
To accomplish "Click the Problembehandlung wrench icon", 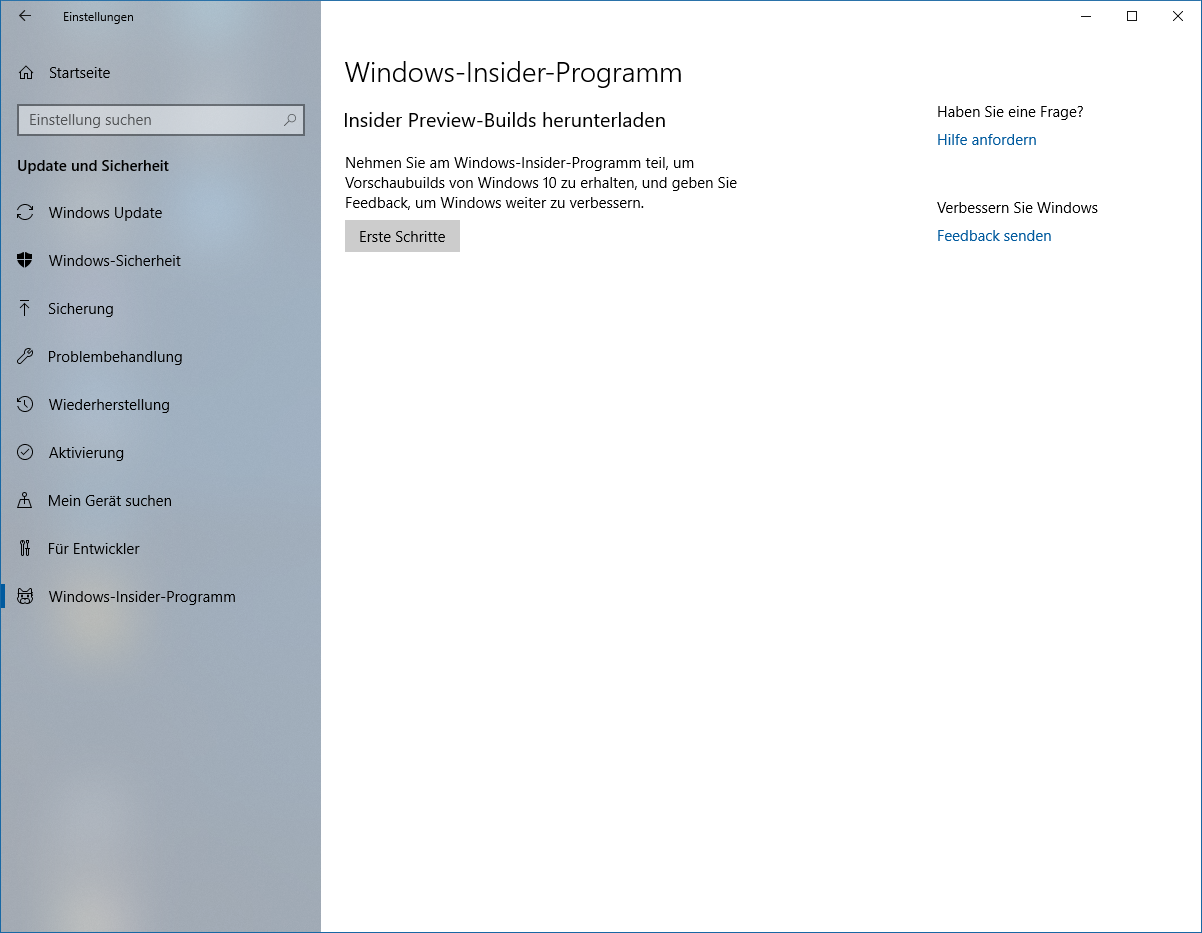I will pos(26,357).
